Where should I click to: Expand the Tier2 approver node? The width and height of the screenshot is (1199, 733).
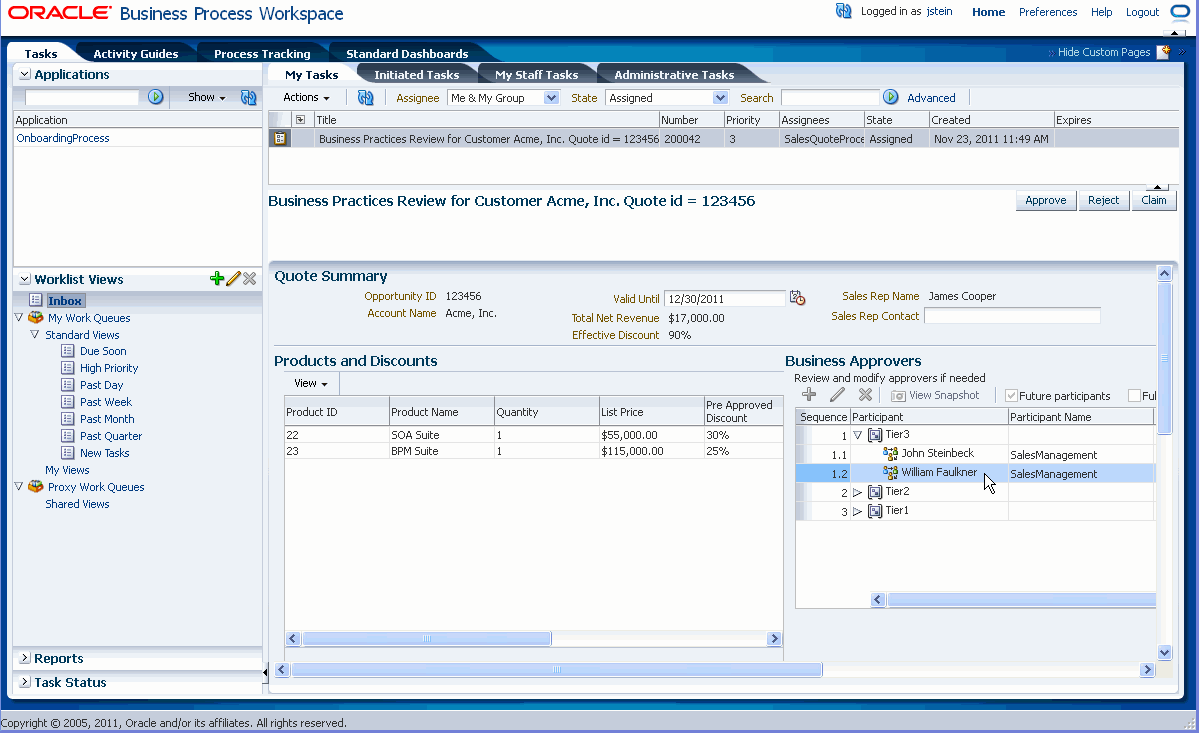tap(857, 492)
